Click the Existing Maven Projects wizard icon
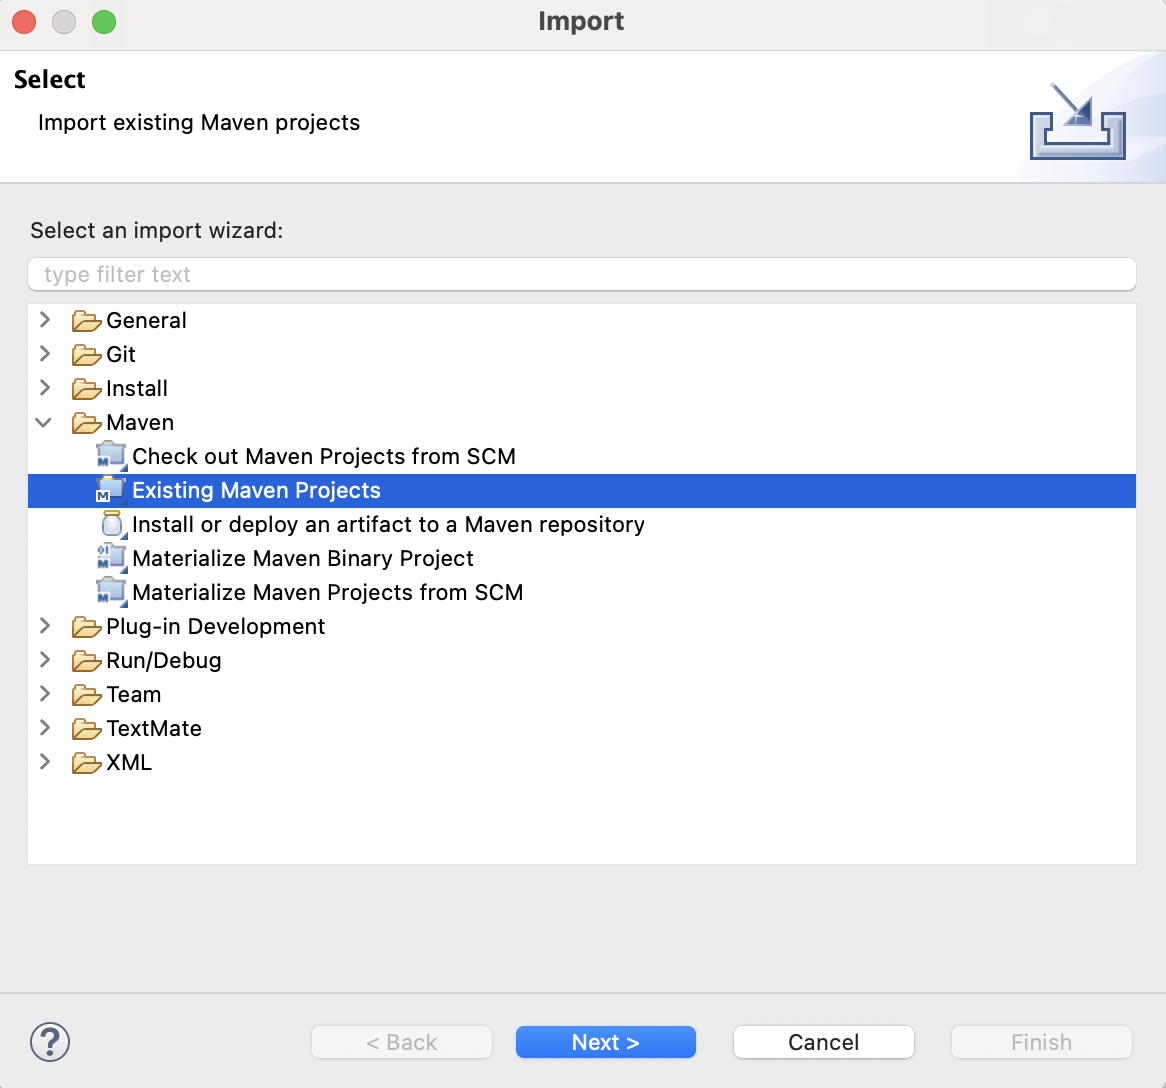This screenshot has width=1166, height=1088. click(x=112, y=490)
